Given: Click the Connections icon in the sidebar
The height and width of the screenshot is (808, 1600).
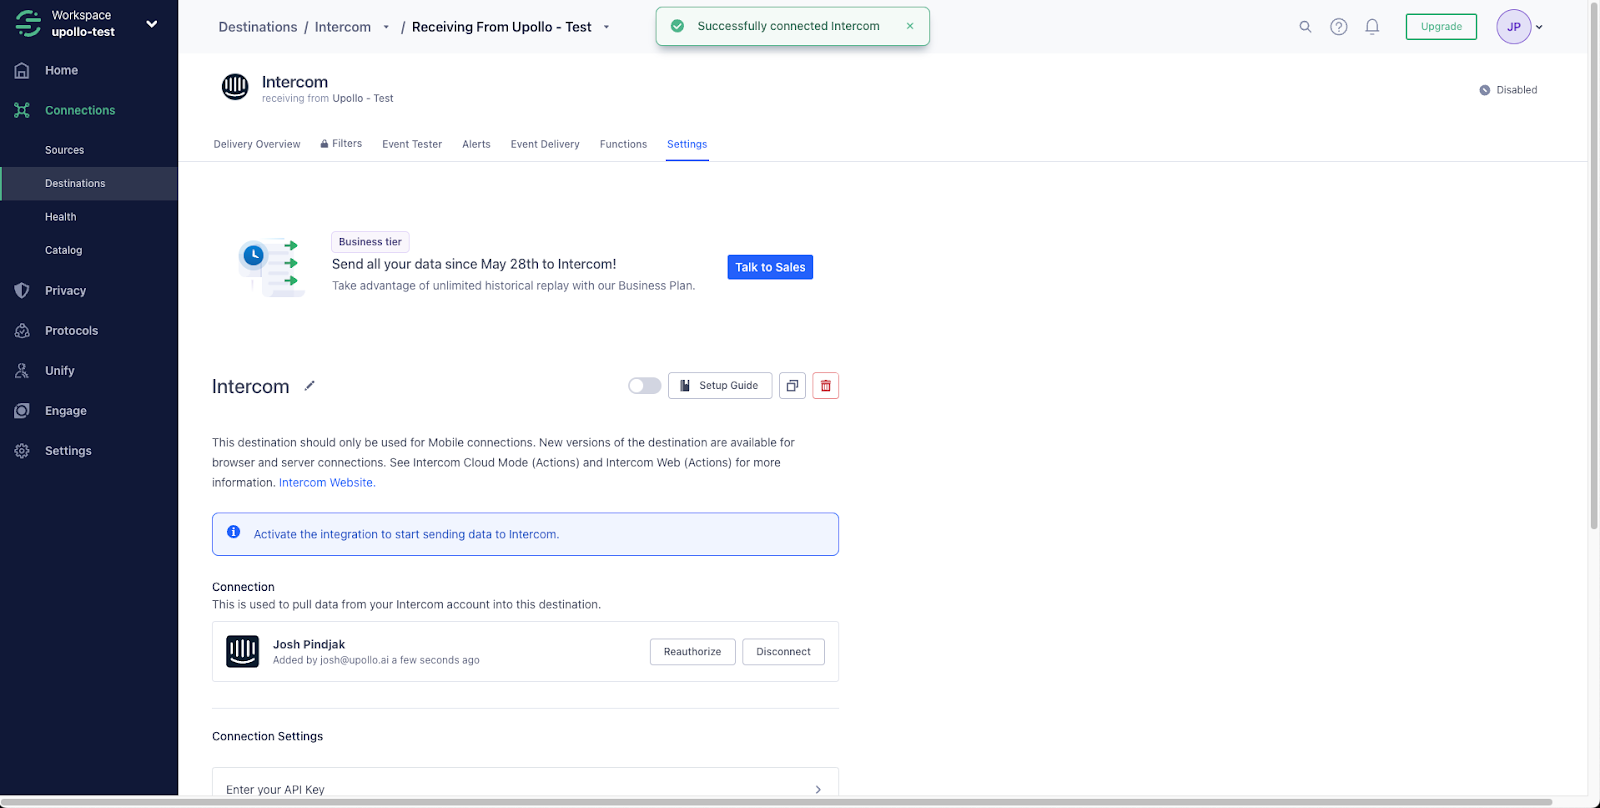Looking at the screenshot, I should pyautogui.click(x=22, y=110).
